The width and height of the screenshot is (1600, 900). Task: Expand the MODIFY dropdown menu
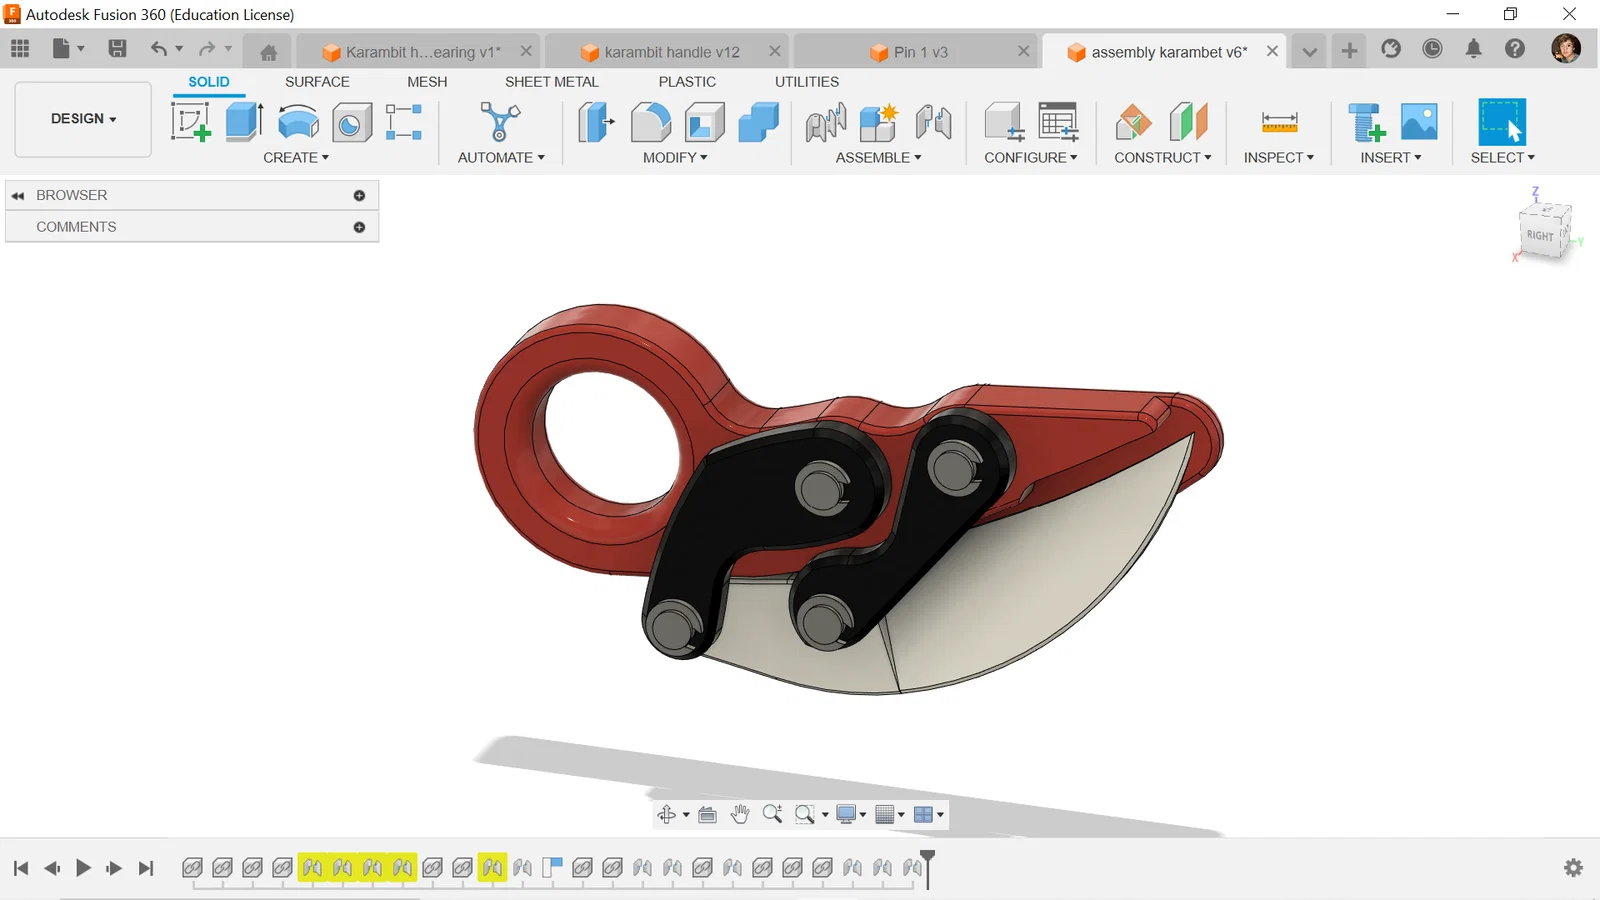[x=675, y=158]
